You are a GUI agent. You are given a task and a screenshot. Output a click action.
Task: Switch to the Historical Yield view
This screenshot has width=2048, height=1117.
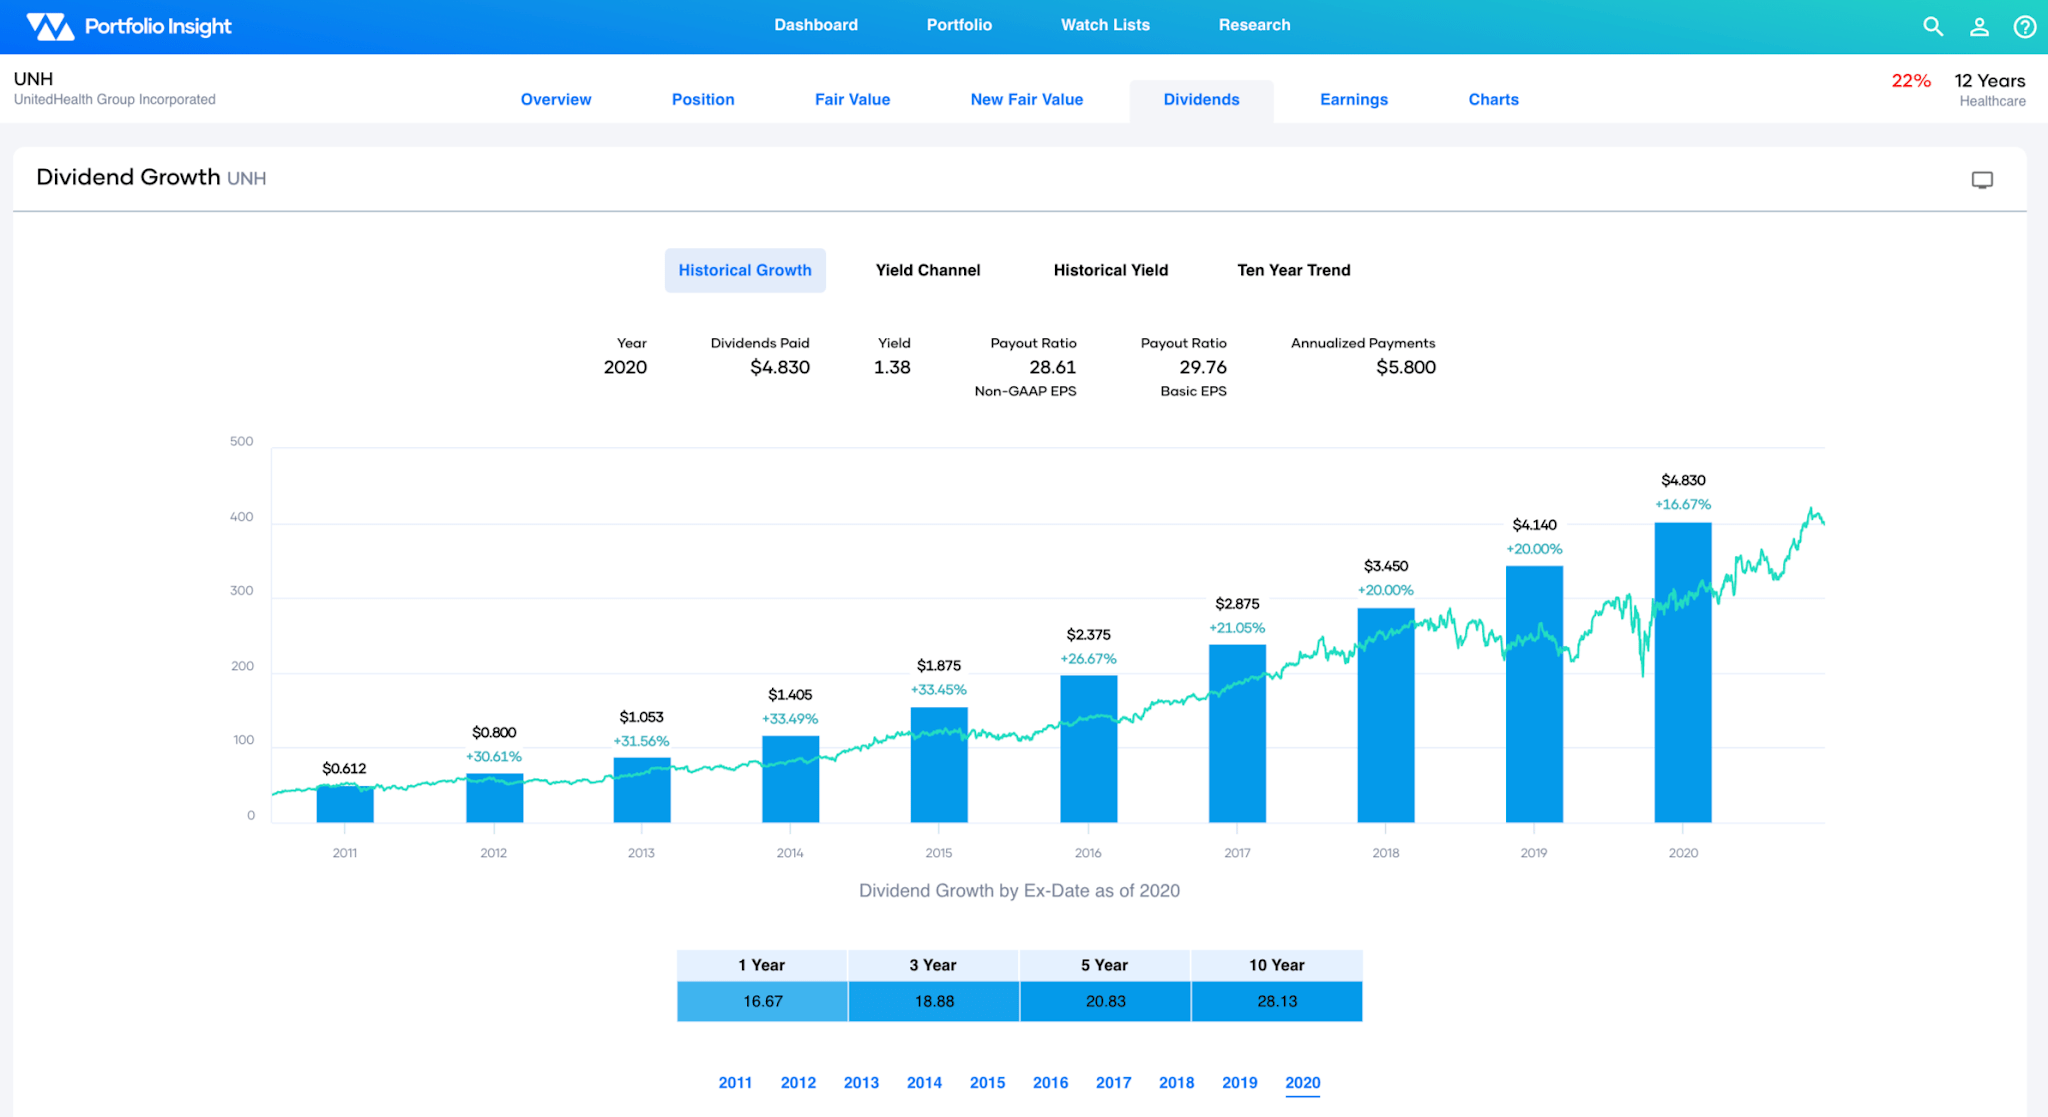1110,270
